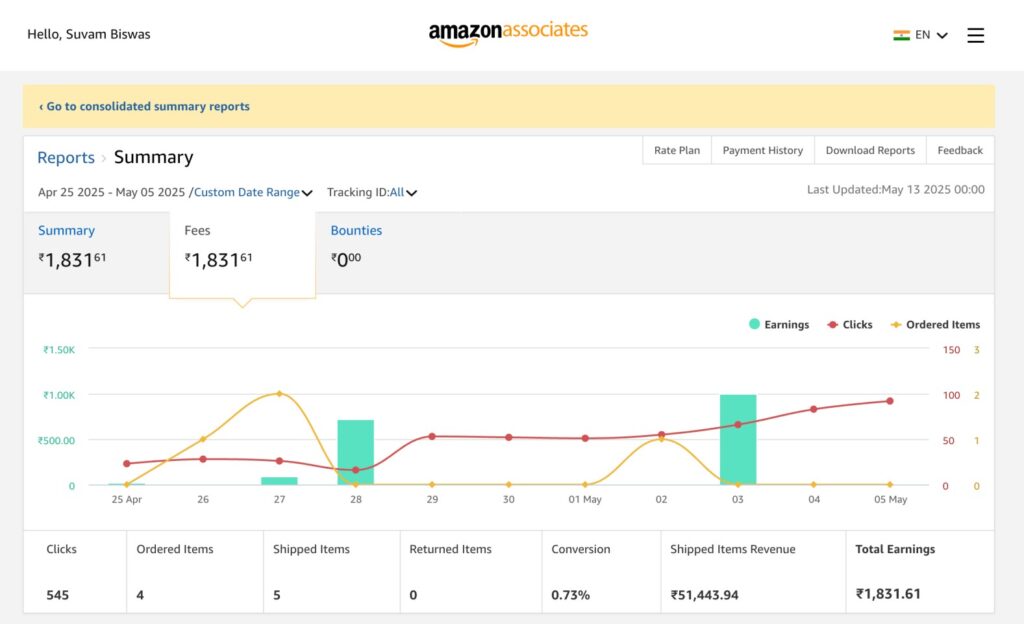
Task: Click the Ordered Items point on 02
Action: (x=661, y=439)
